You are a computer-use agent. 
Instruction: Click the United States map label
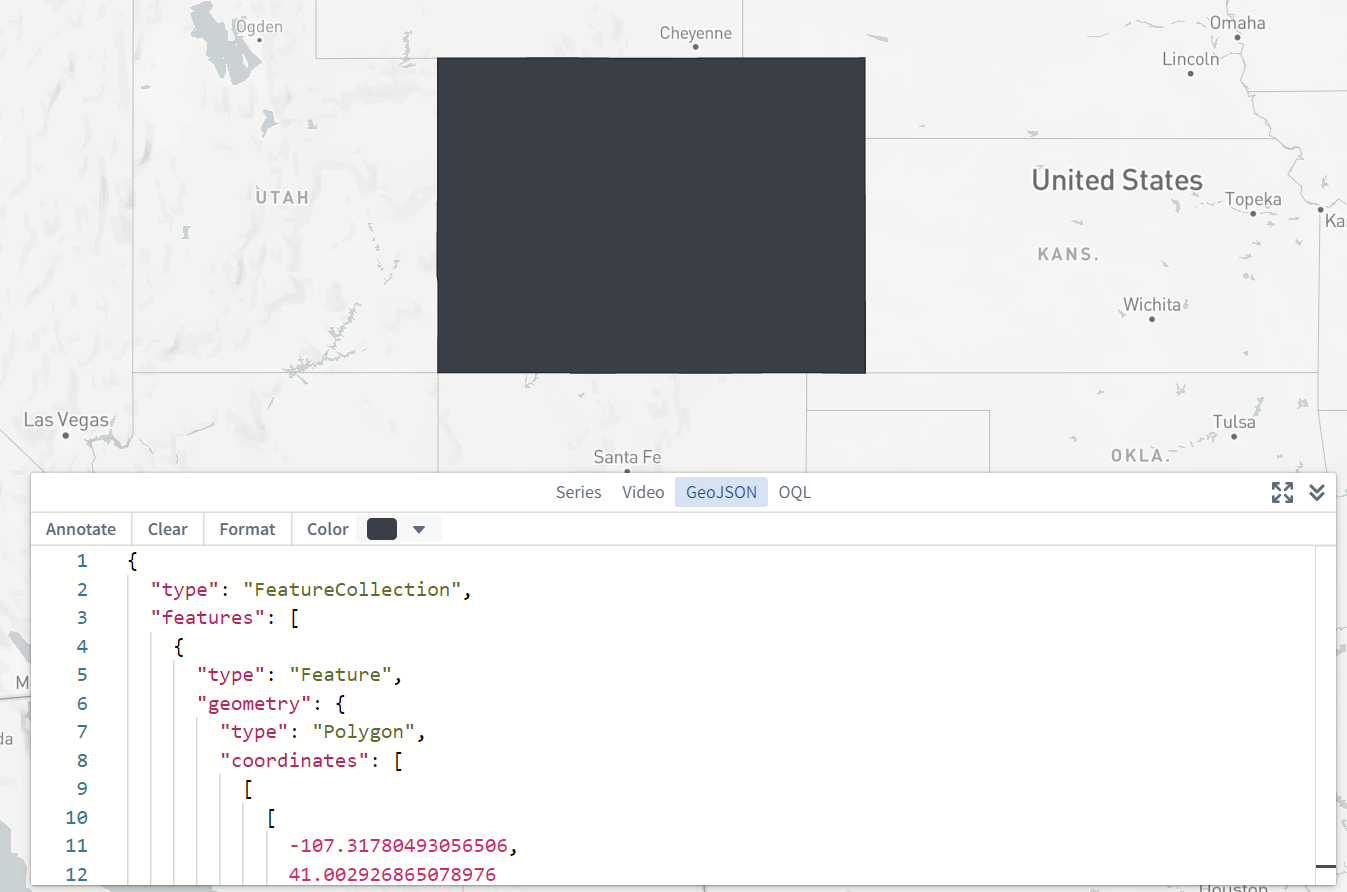[x=1117, y=180]
